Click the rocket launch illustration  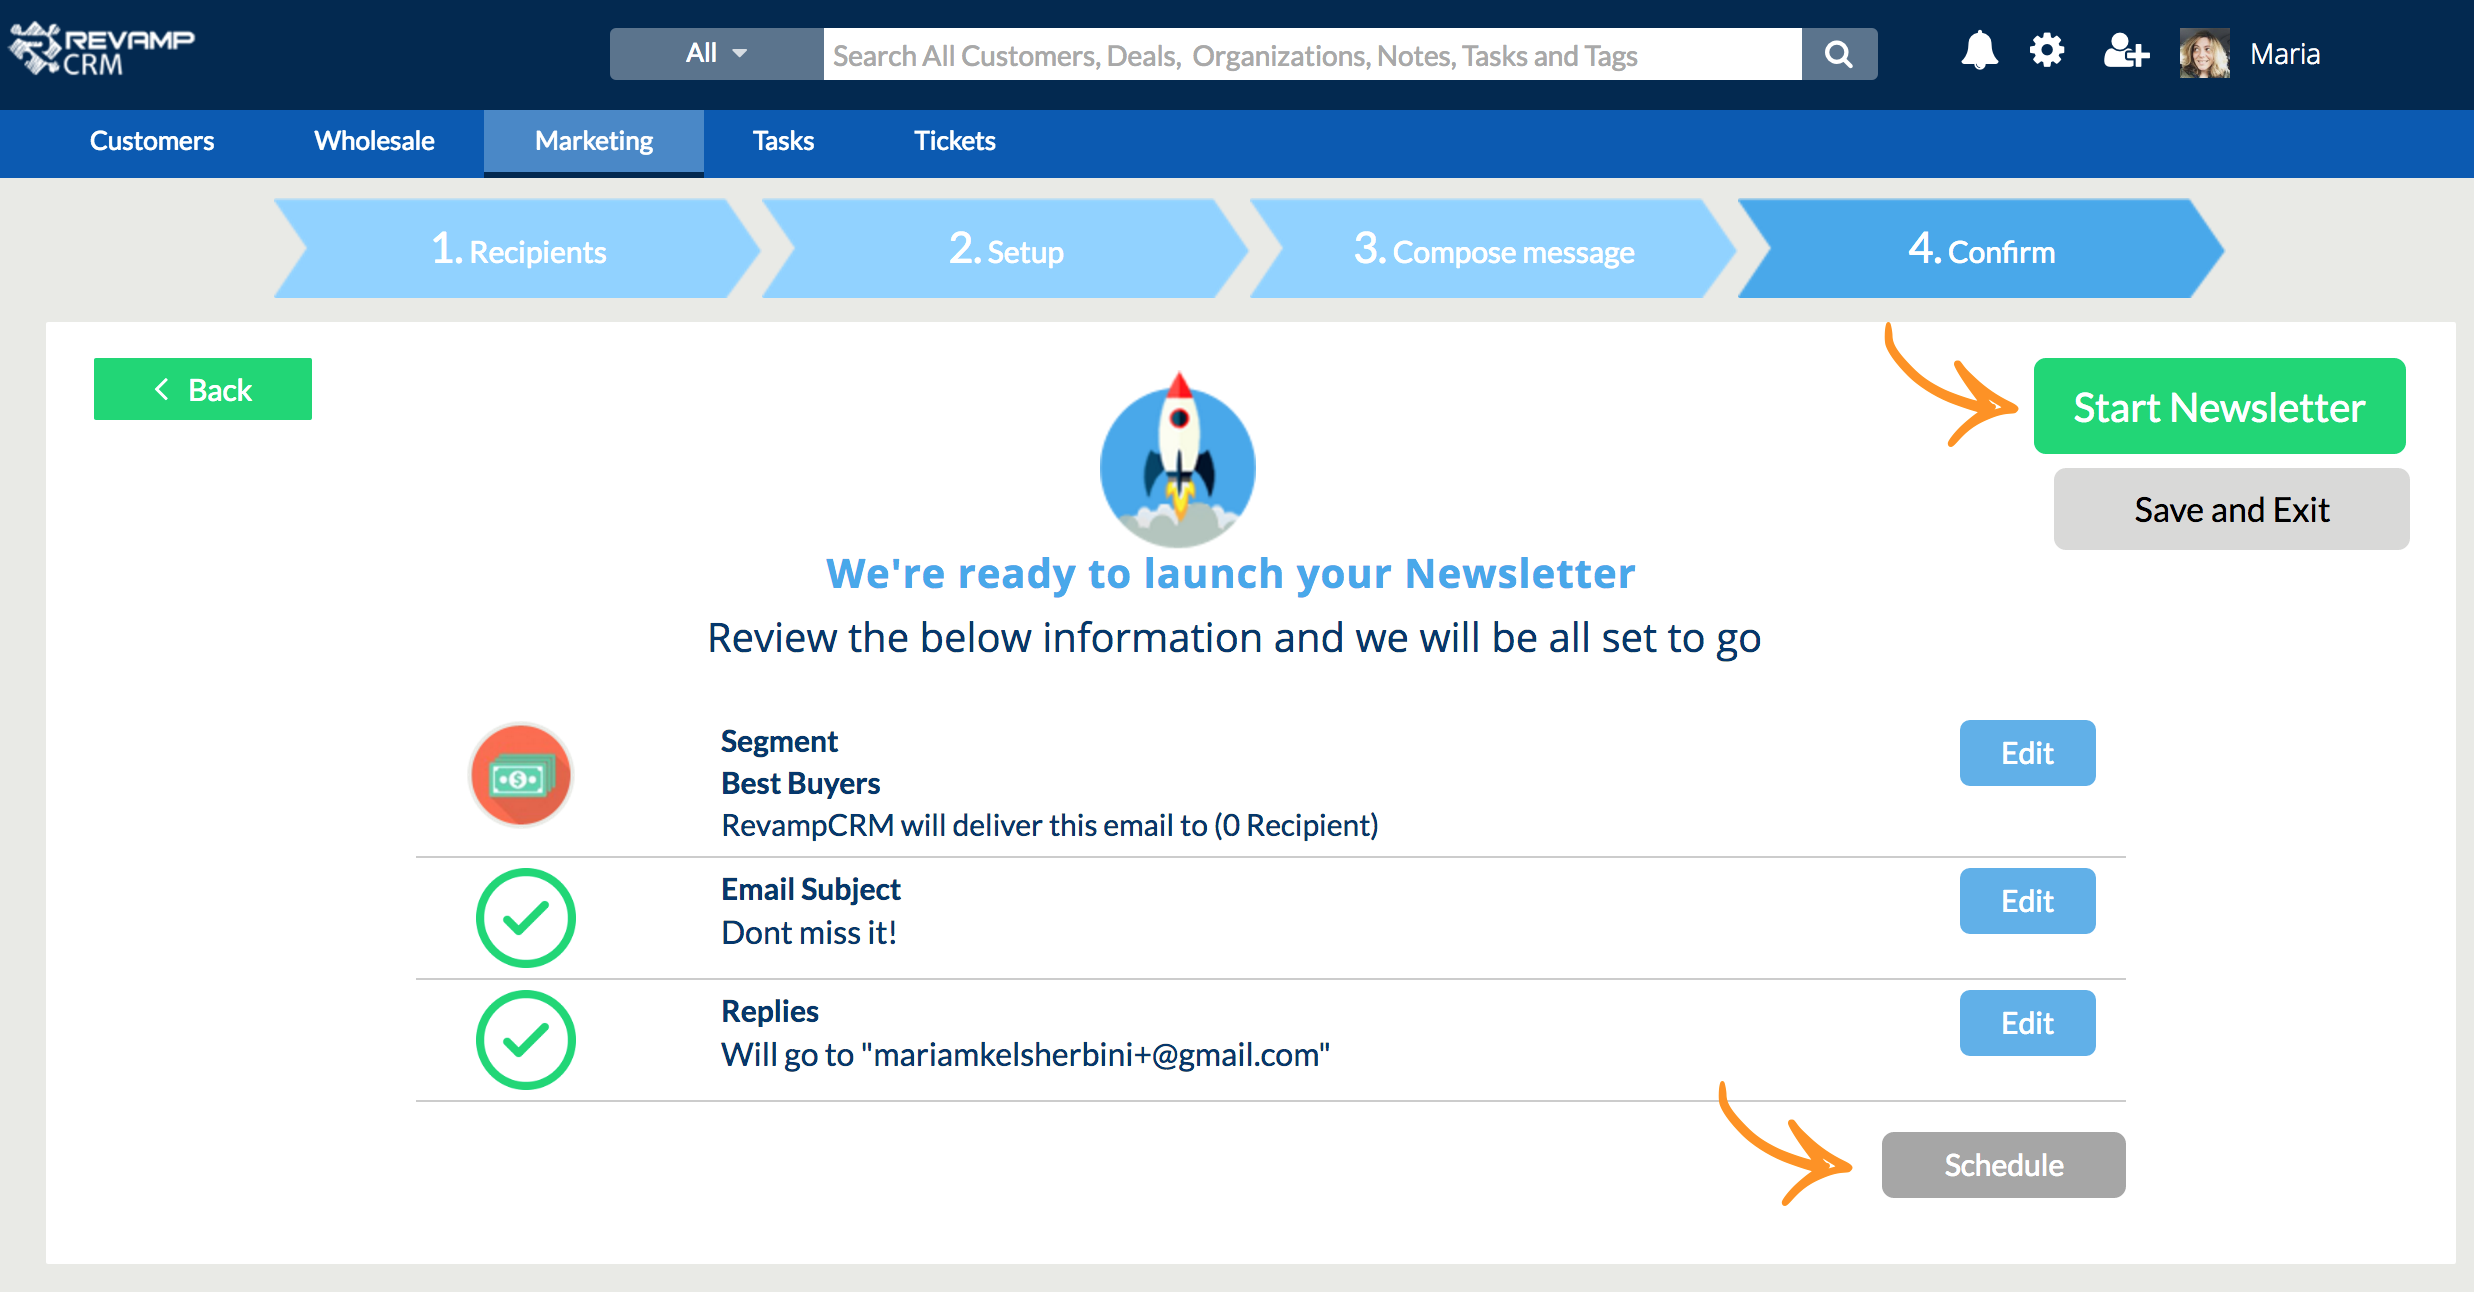pyautogui.click(x=1178, y=461)
